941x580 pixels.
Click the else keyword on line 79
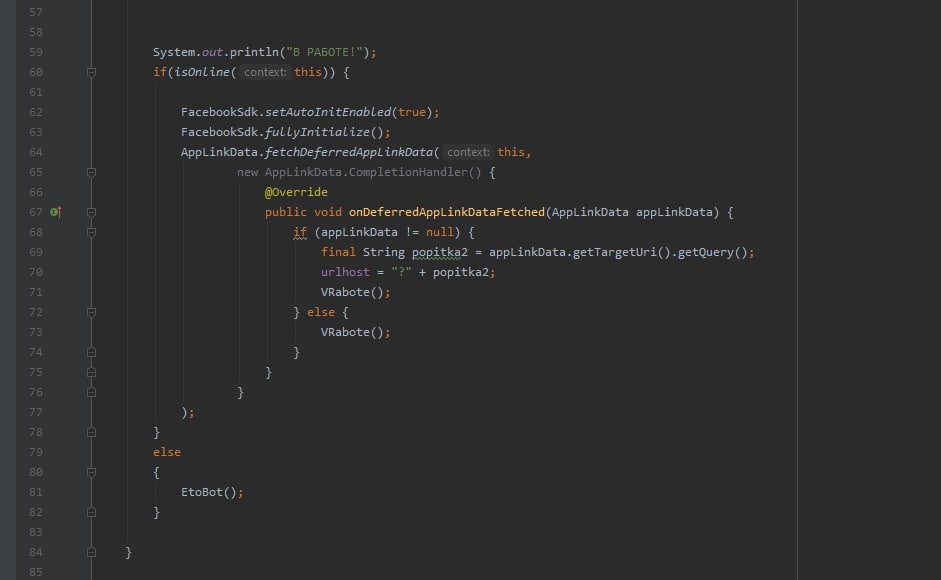(167, 452)
